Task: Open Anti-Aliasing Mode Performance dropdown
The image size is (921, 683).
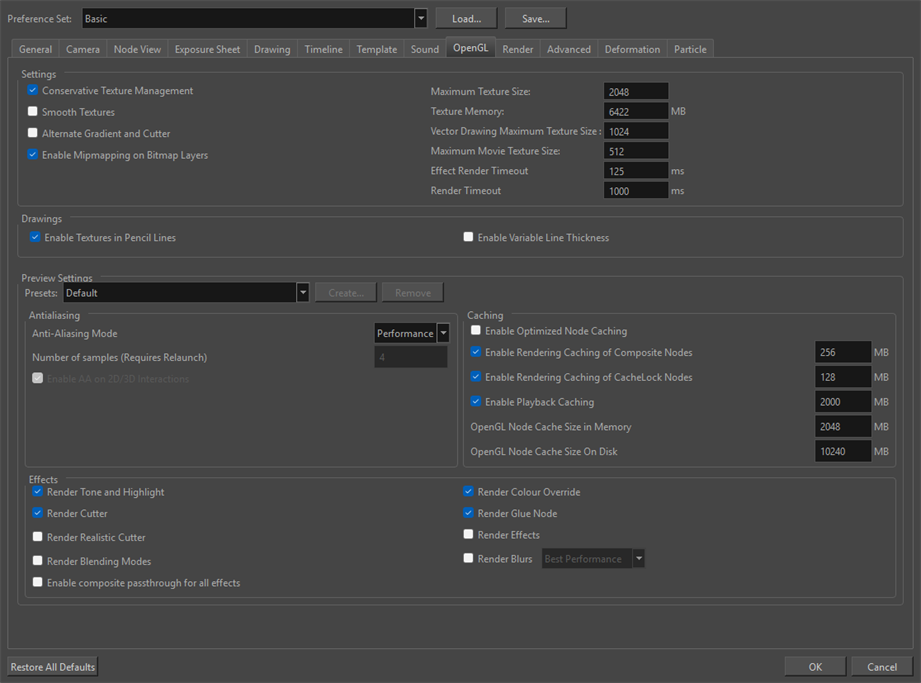Action: pos(443,334)
